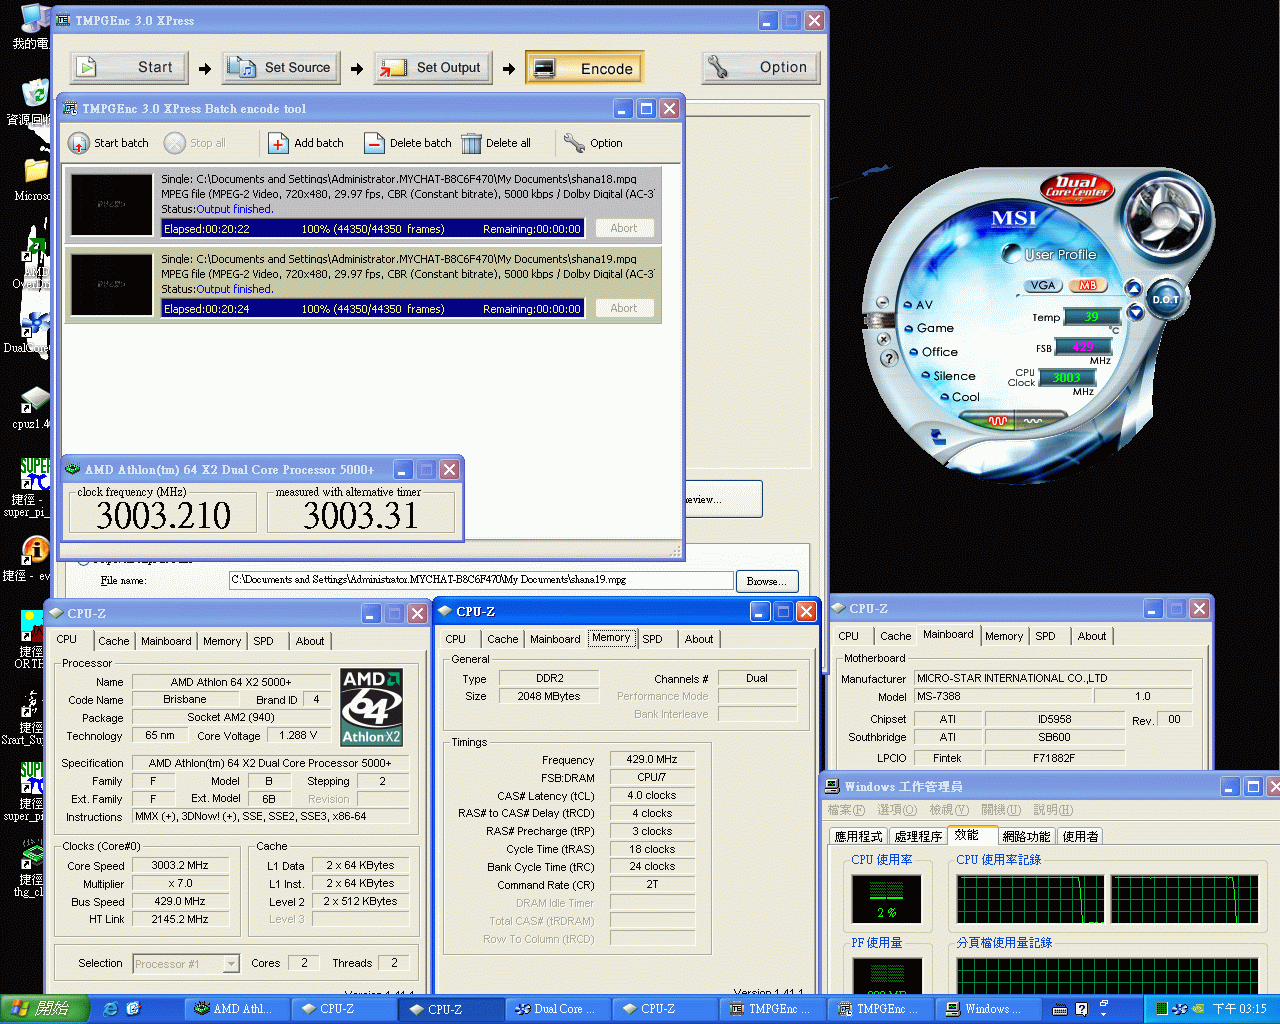This screenshot has height=1024, width=1280.
Task: Open the Memory tab in right CPU-Z window
Action: 1004,636
